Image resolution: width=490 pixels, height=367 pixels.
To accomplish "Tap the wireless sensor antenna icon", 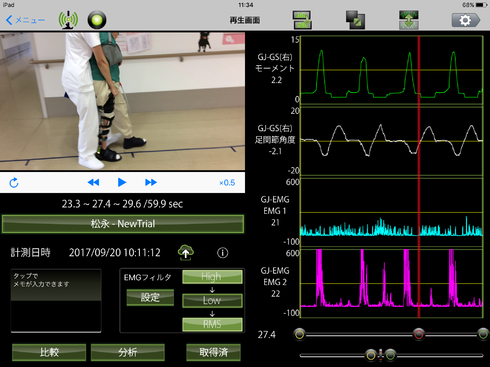I will tap(68, 20).
